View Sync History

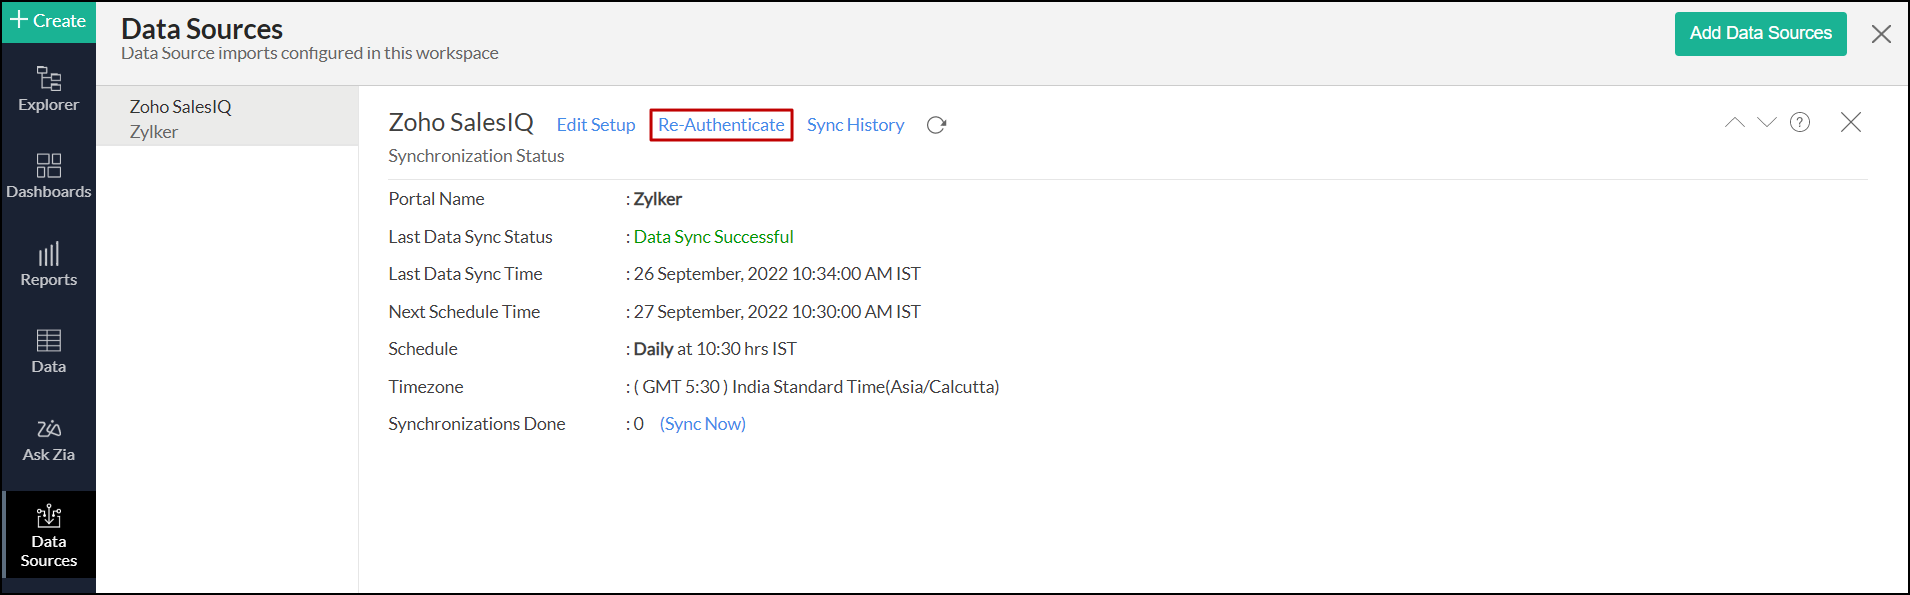tap(855, 125)
